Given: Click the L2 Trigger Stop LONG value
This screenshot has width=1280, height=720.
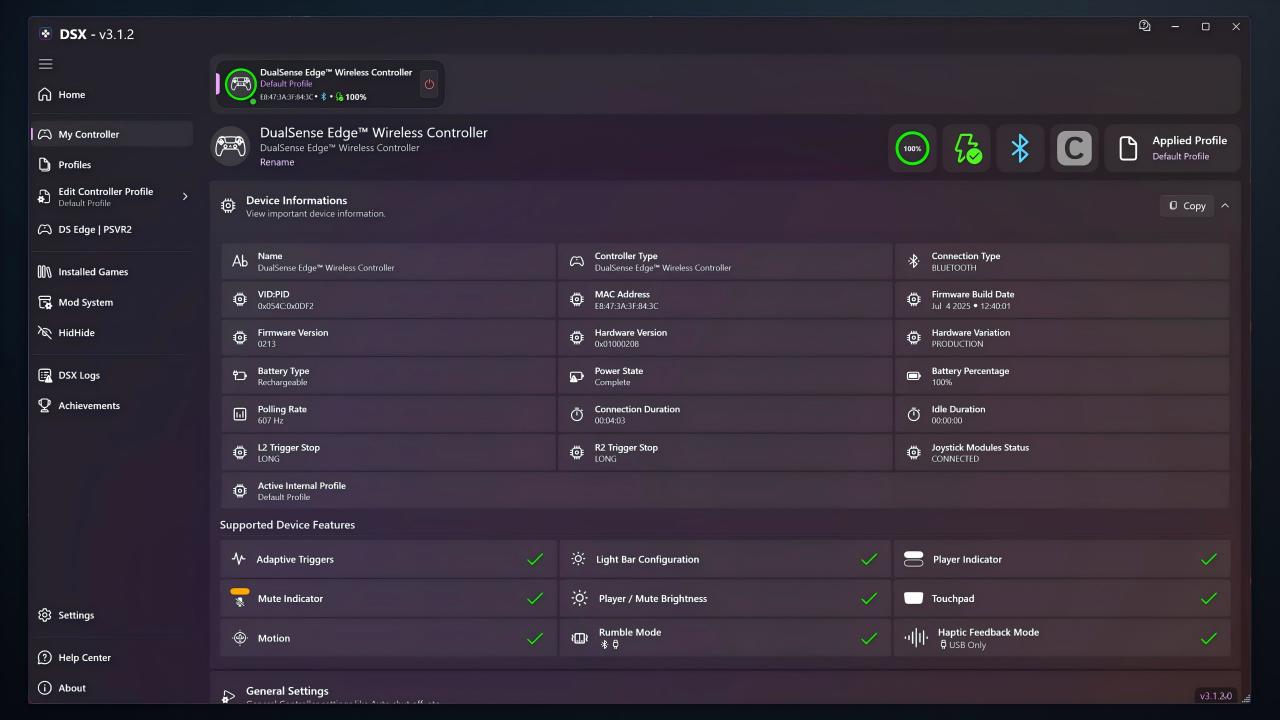Looking at the screenshot, I should [269, 459].
